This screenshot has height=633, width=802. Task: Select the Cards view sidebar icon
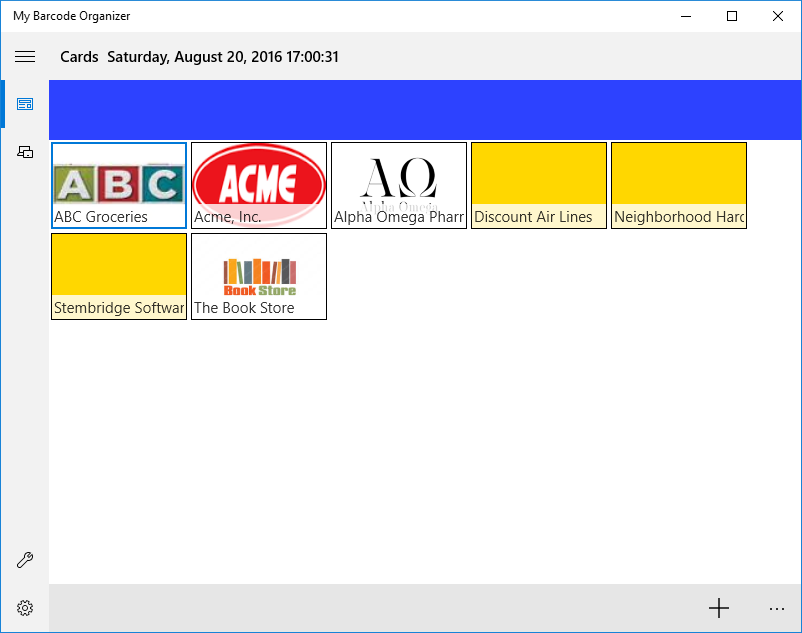point(25,104)
